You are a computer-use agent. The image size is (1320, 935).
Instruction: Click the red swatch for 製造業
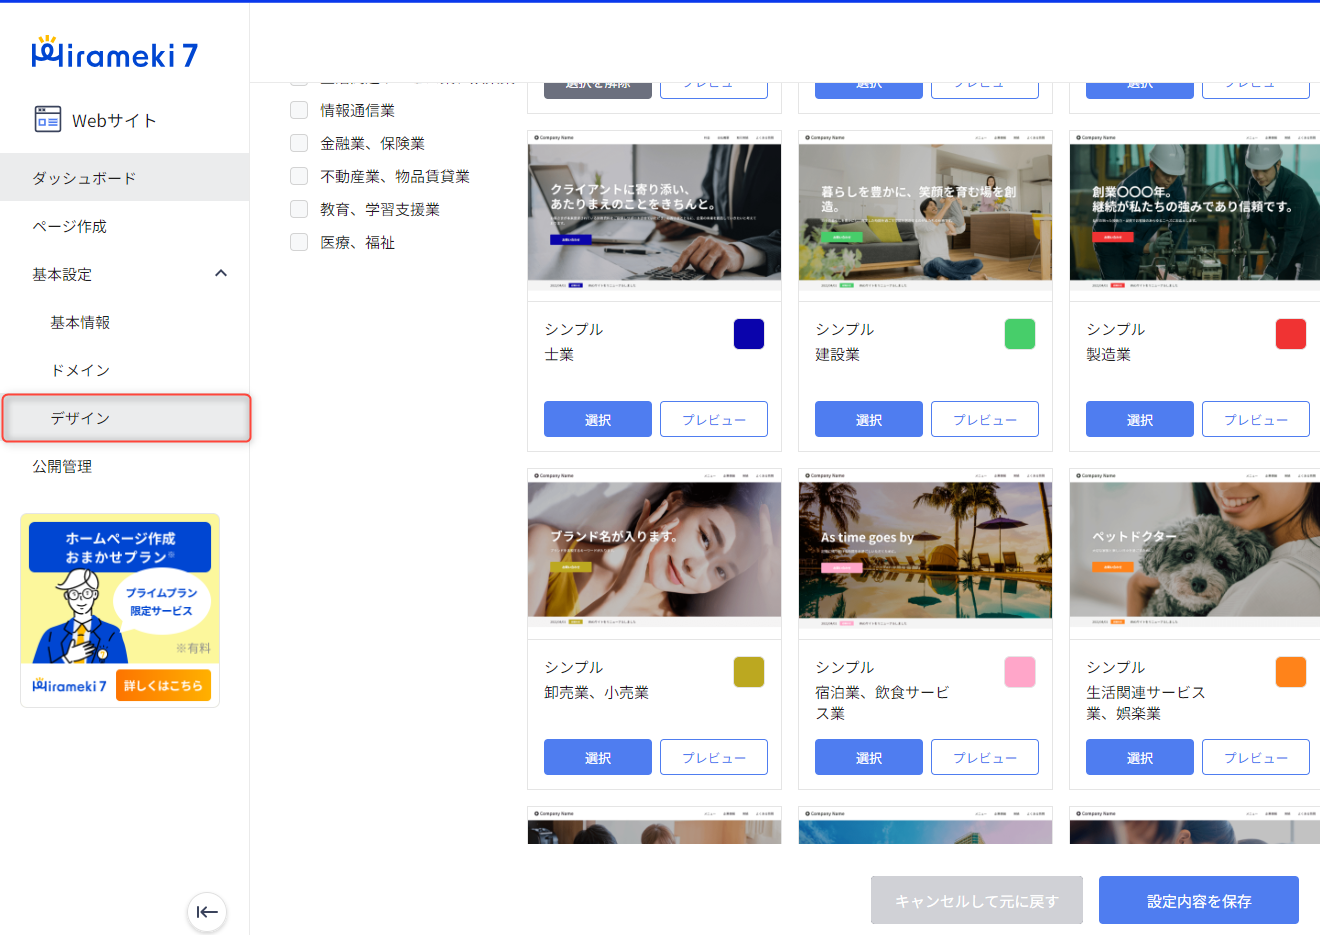tap(1291, 334)
